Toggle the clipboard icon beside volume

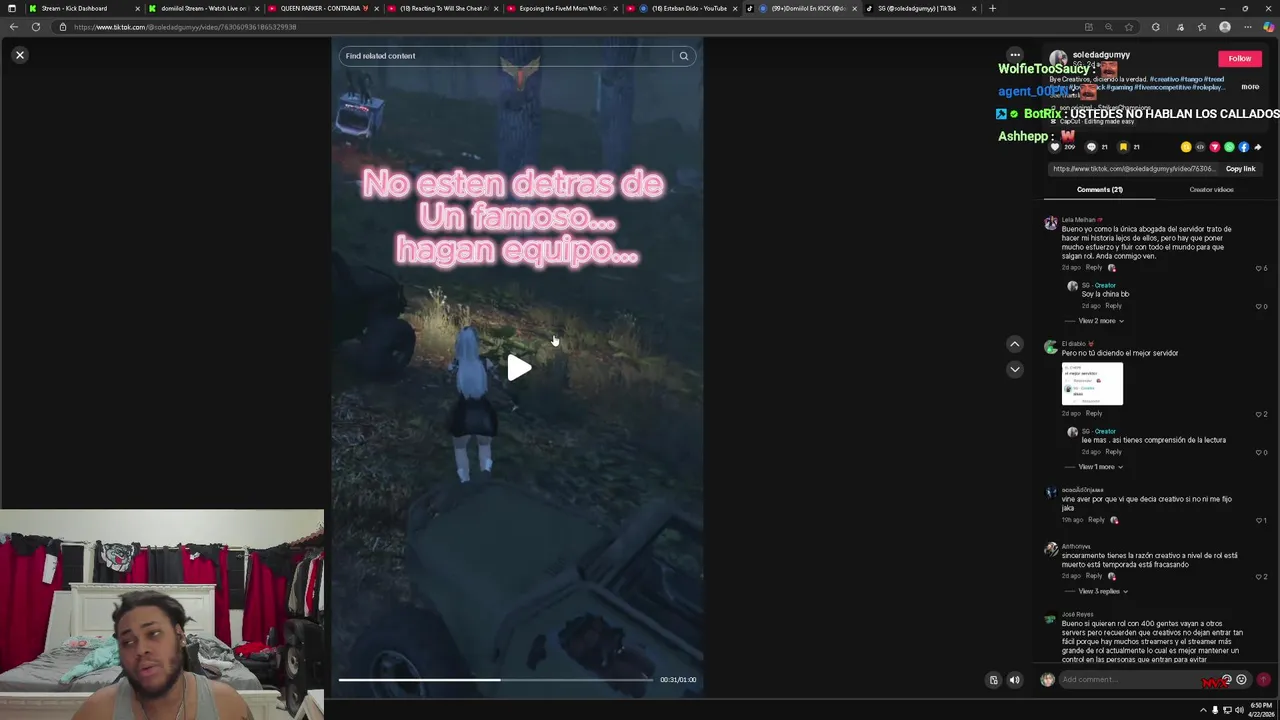pyautogui.click(x=993, y=680)
